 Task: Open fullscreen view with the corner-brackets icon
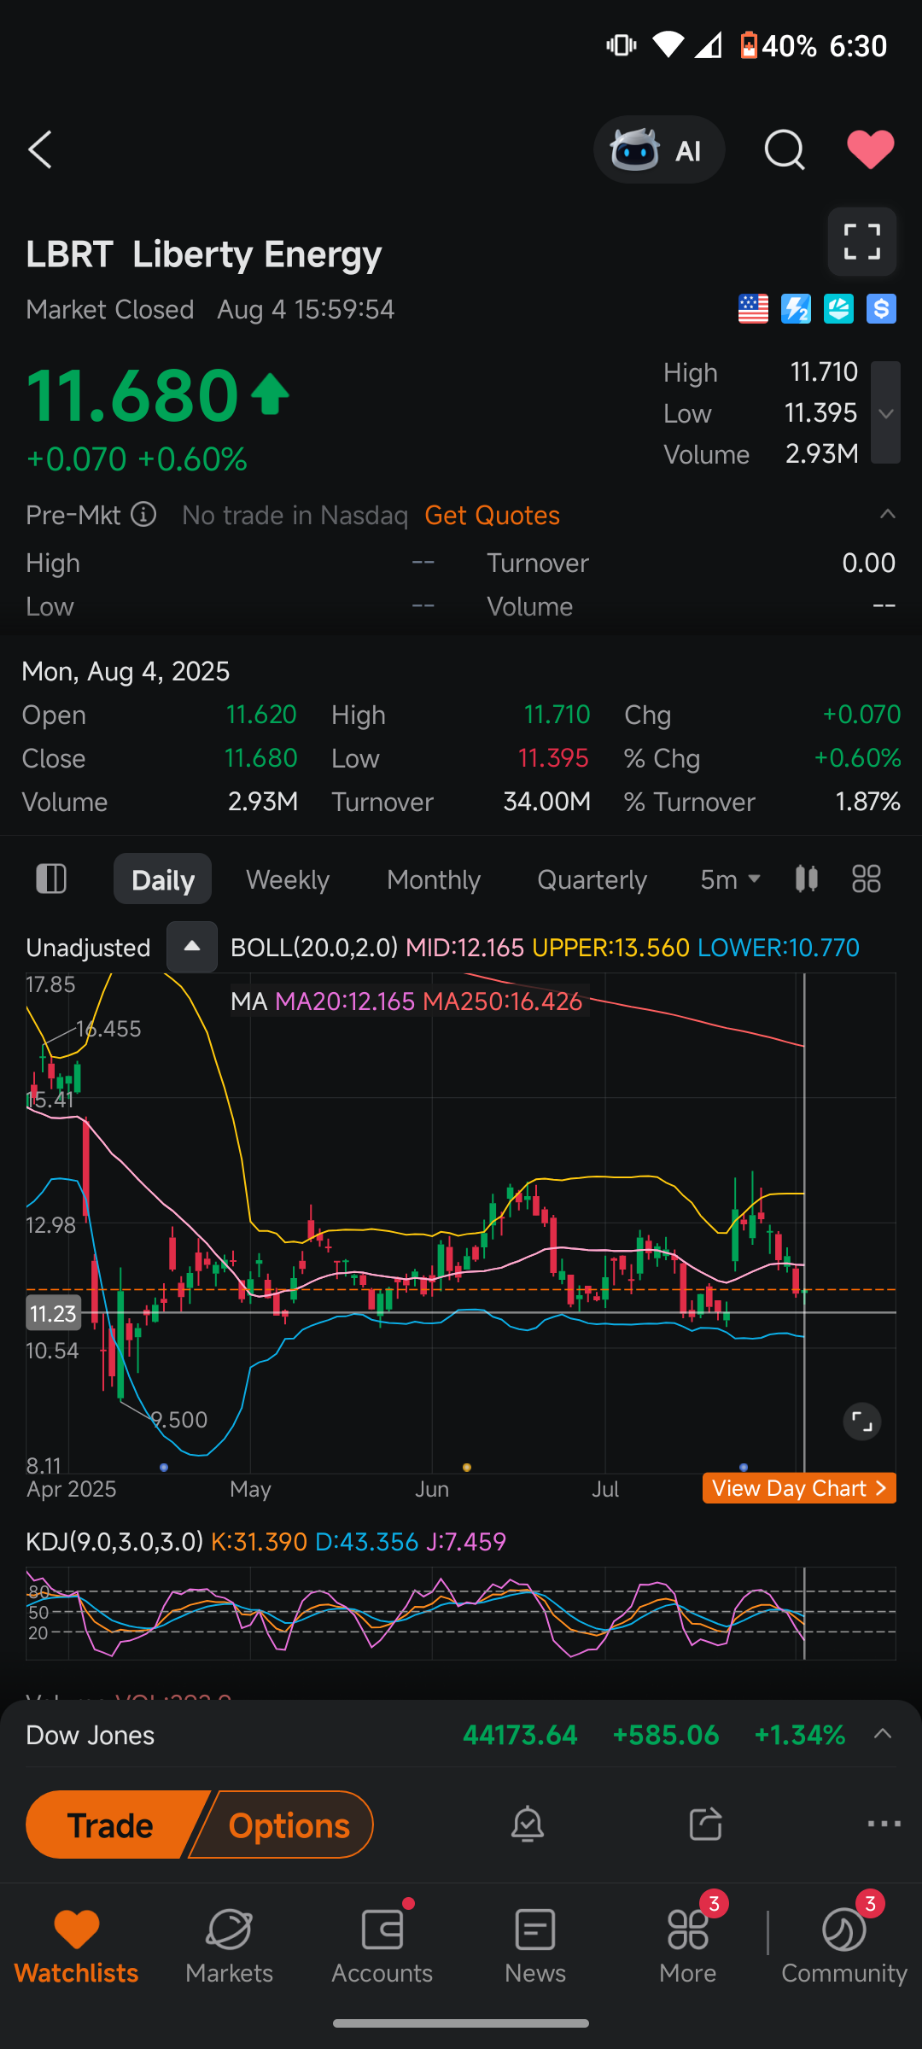click(862, 242)
